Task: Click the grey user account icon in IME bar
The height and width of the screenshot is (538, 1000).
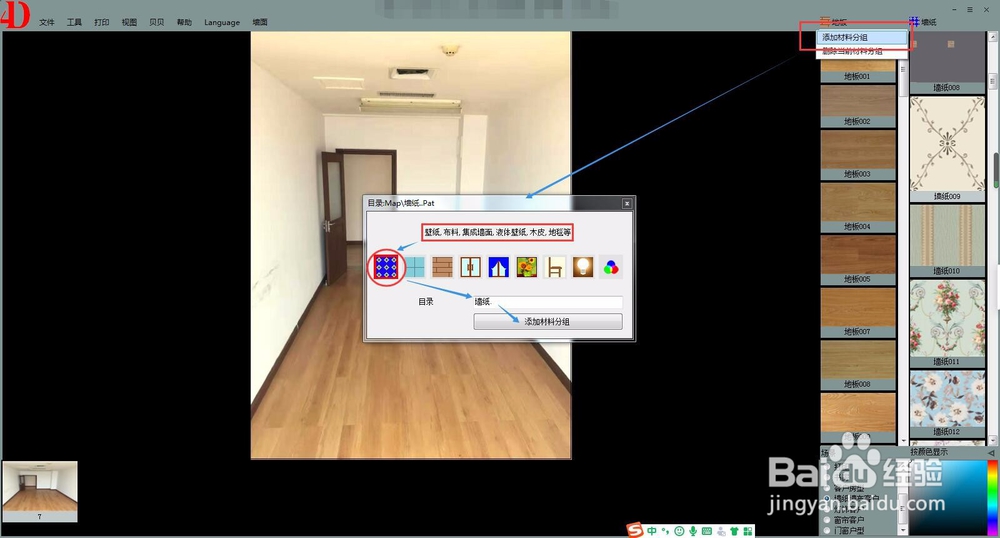Action: [721, 530]
